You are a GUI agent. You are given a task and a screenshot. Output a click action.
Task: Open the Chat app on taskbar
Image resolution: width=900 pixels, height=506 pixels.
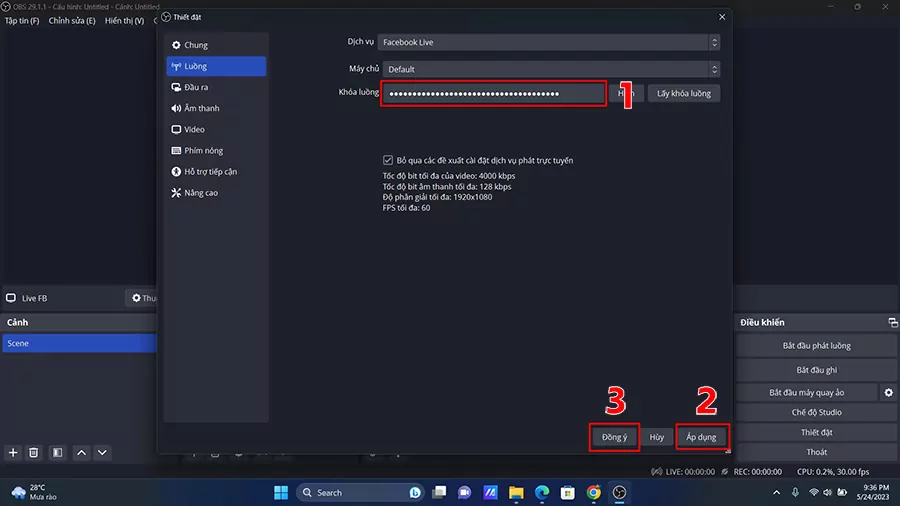pos(464,493)
